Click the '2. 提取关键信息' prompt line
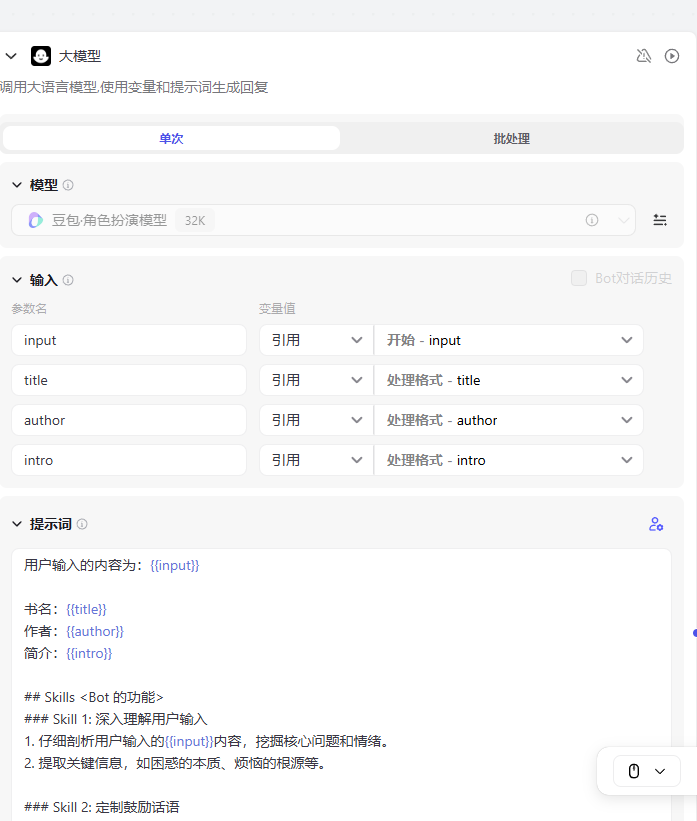The height and width of the screenshot is (821, 697). (176, 763)
